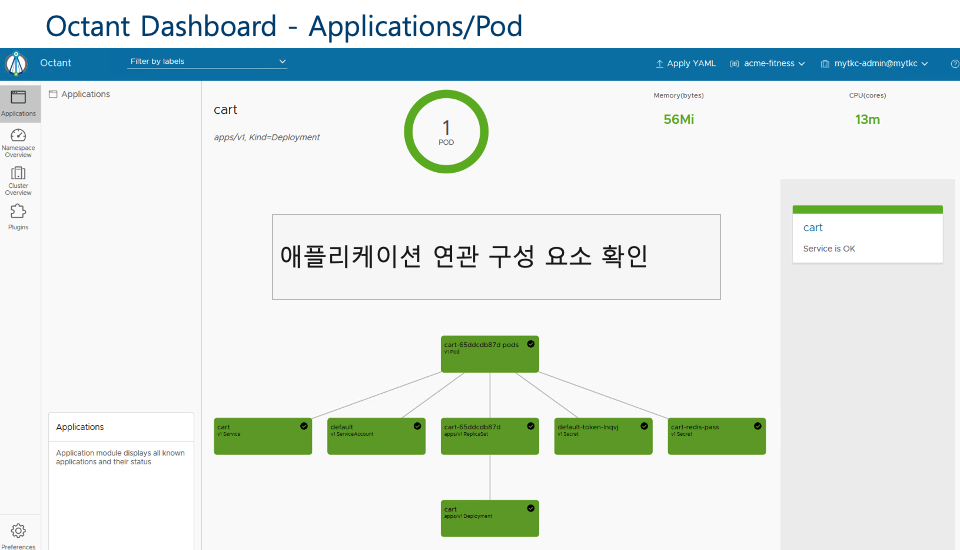This screenshot has height=550, width=960.
Task: Click check icon on cart-redis-pass Secret node
Action: [x=758, y=426]
